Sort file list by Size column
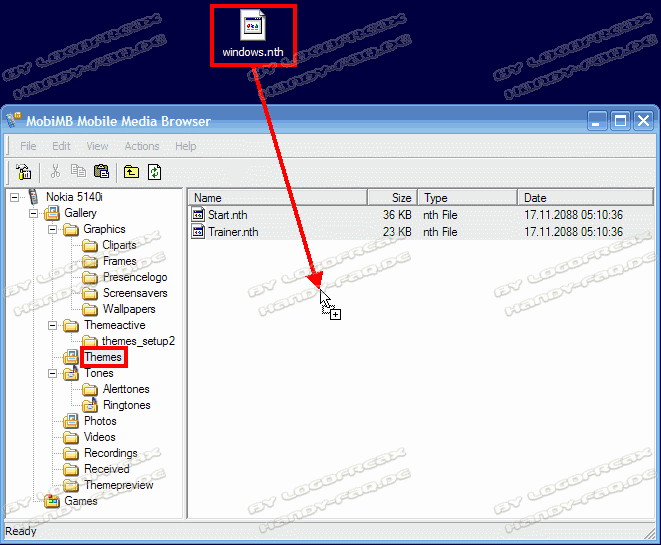The image size is (661, 545). click(393, 198)
